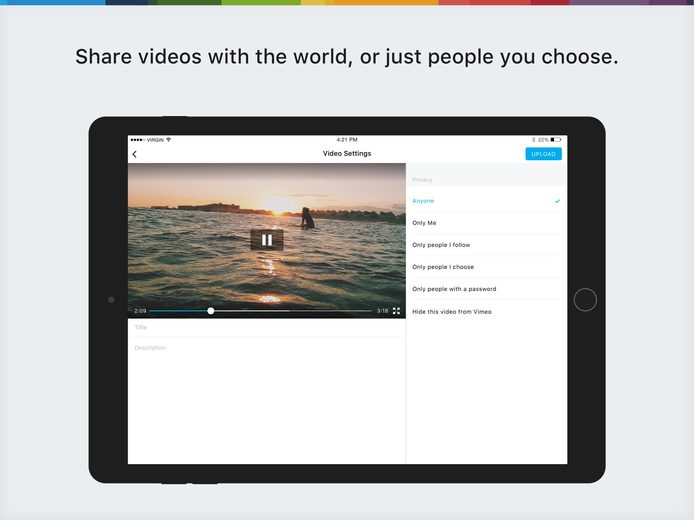Click the battery icon in status bar
This screenshot has height=520, width=694.
(555, 140)
